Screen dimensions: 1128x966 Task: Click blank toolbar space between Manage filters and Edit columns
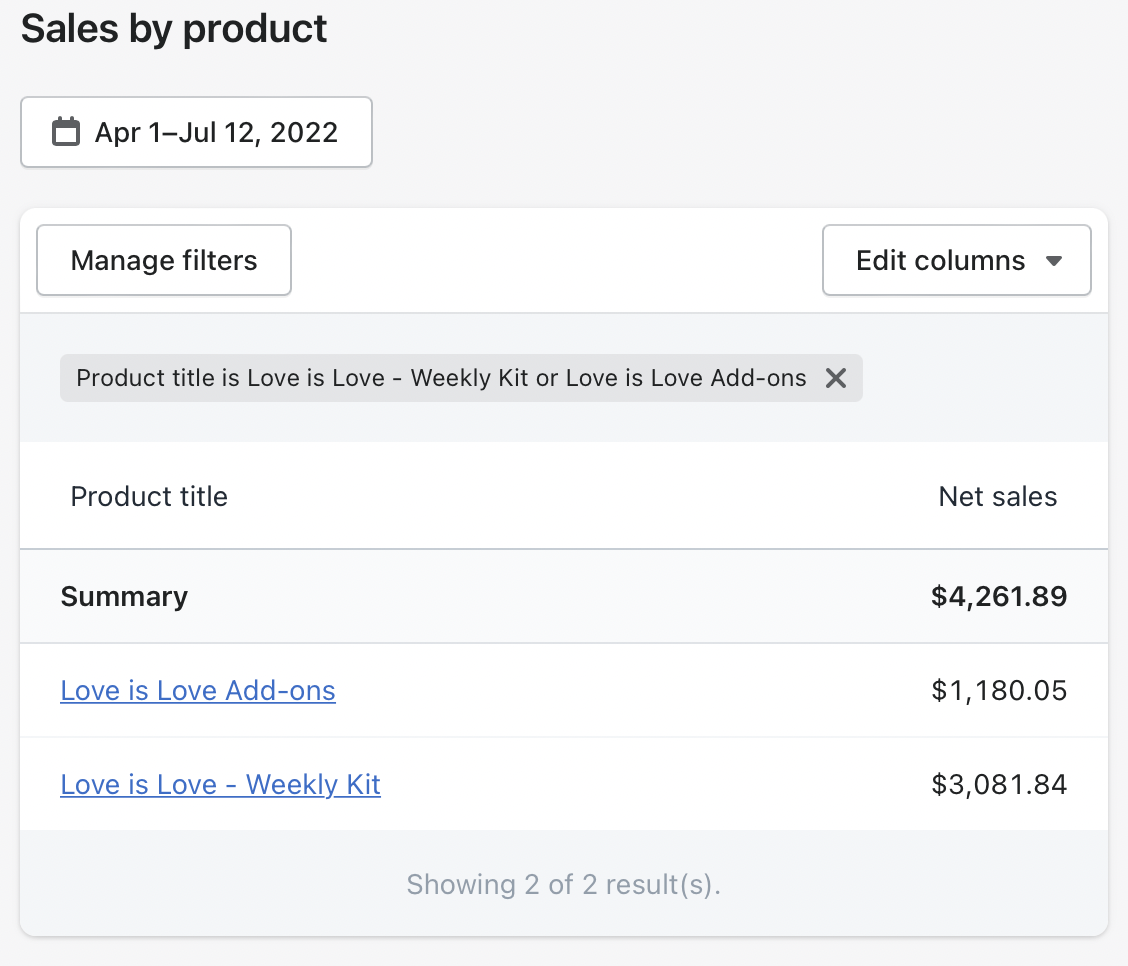pyautogui.click(x=556, y=261)
